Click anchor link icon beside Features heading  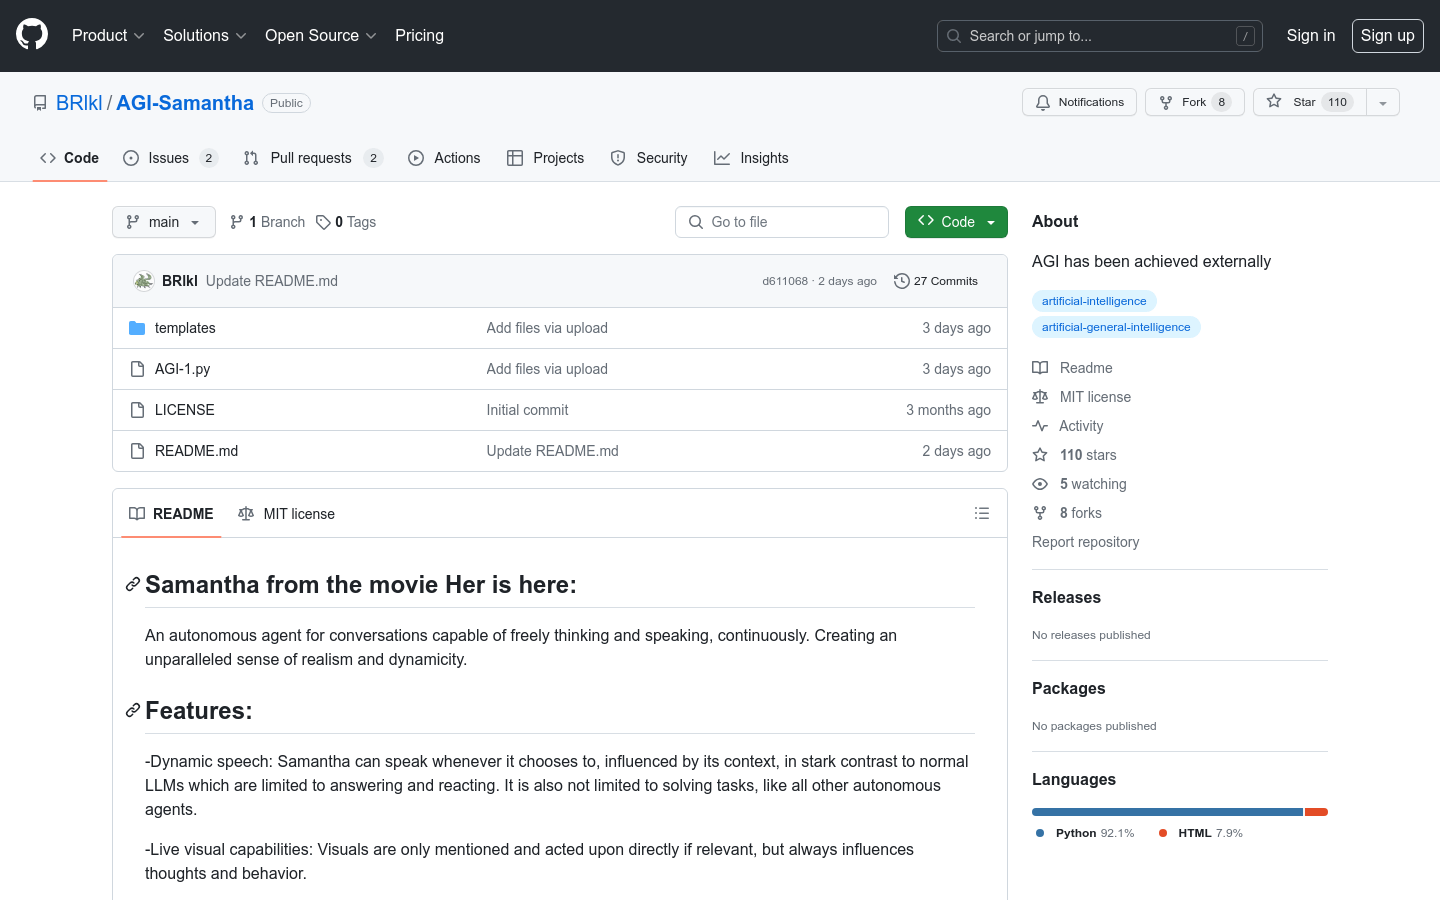click(x=132, y=710)
